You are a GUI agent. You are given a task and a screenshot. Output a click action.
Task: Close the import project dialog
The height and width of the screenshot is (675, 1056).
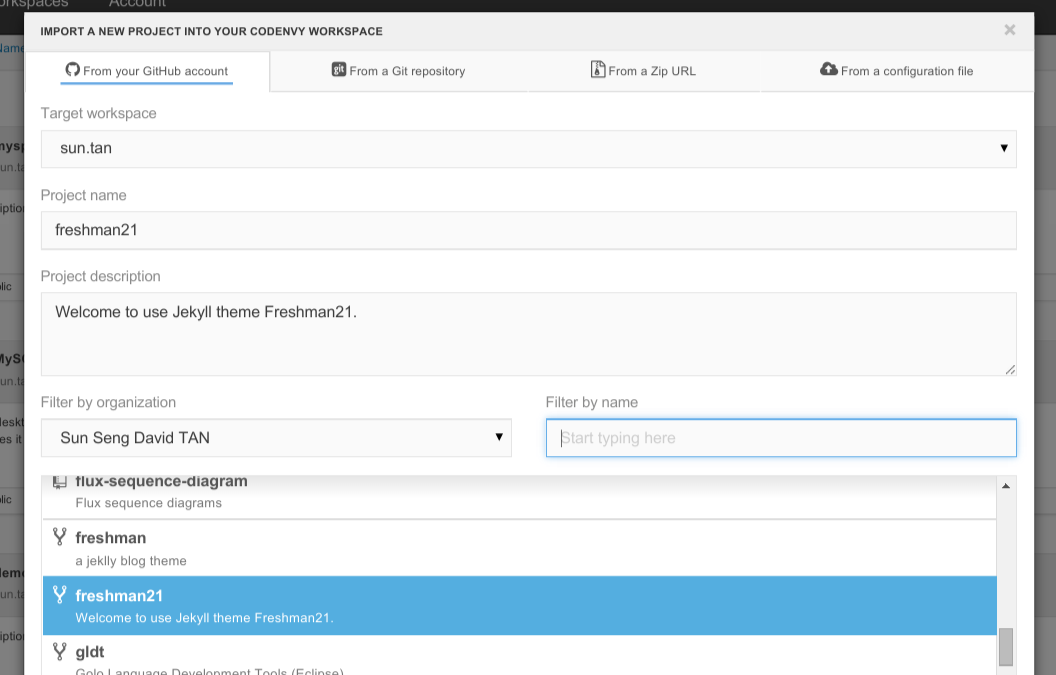tap(1010, 30)
